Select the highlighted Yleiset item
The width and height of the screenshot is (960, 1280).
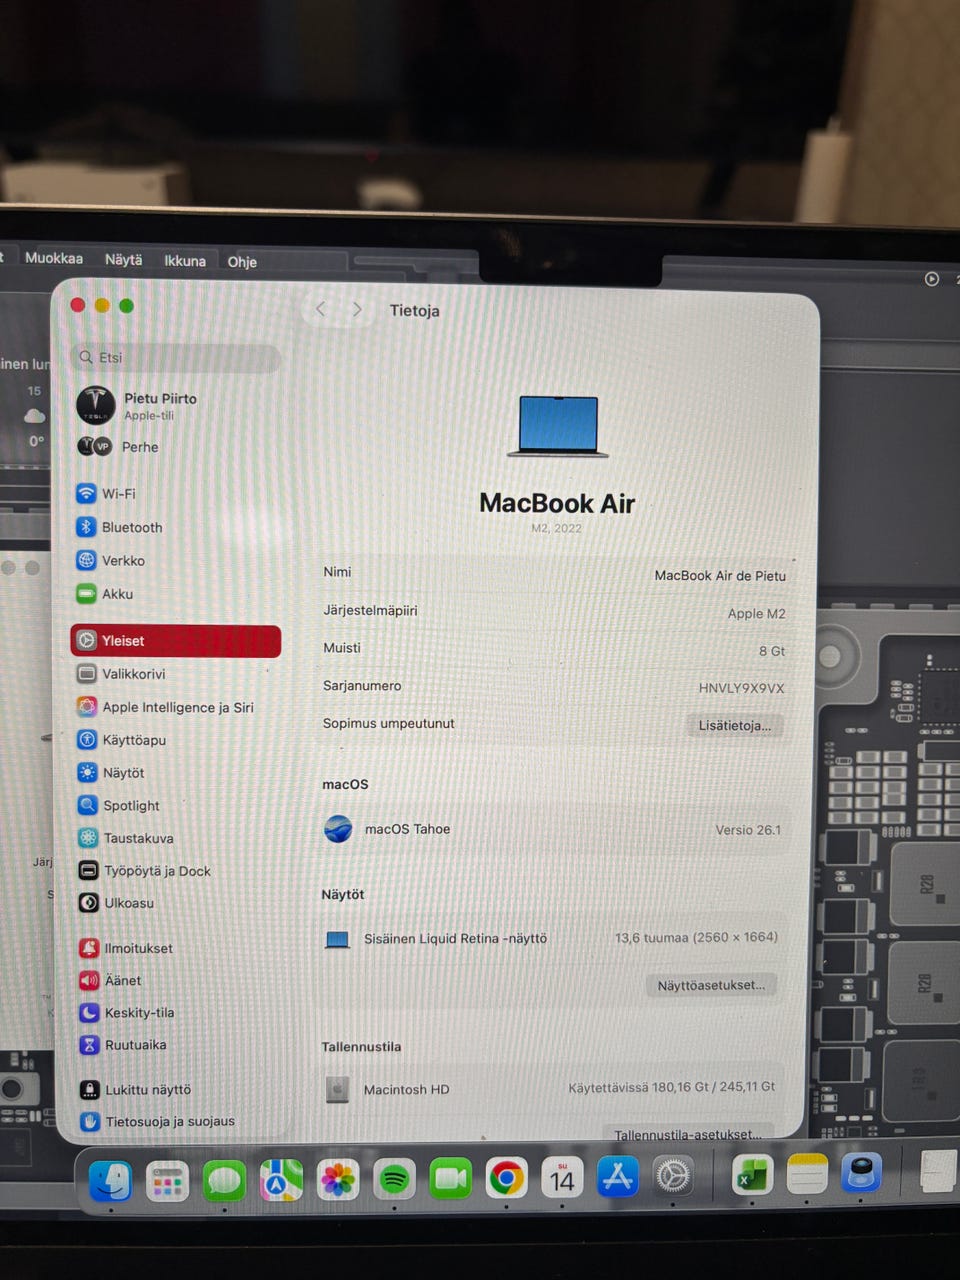[x=176, y=641]
